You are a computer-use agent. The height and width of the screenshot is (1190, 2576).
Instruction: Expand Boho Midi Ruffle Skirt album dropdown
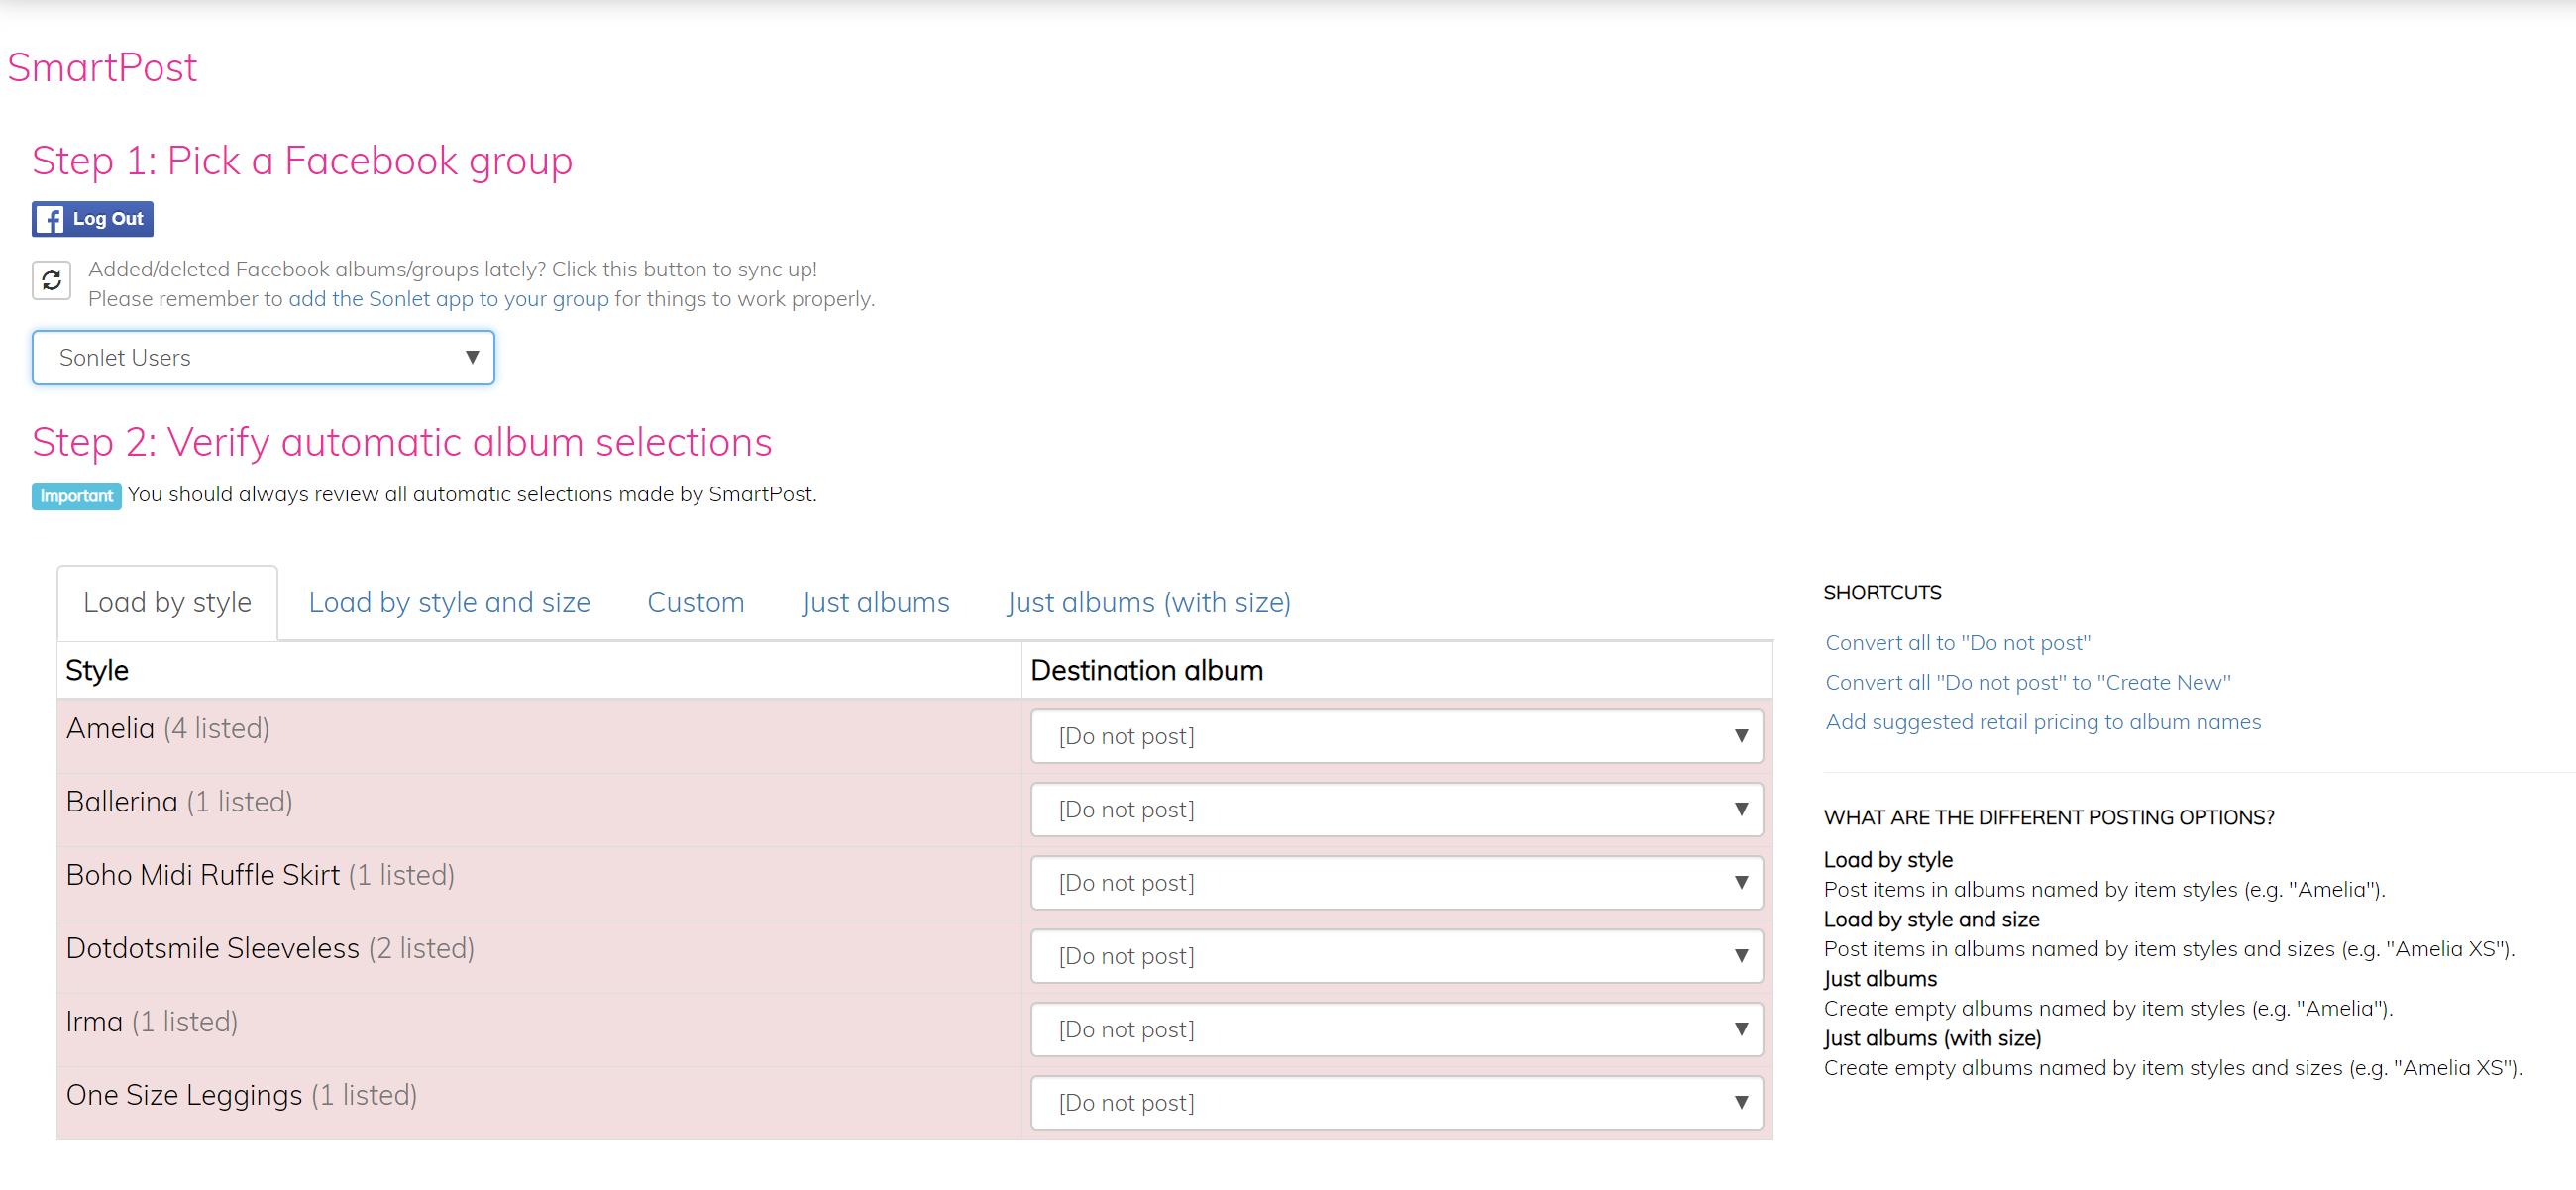tap(1396, 883)
